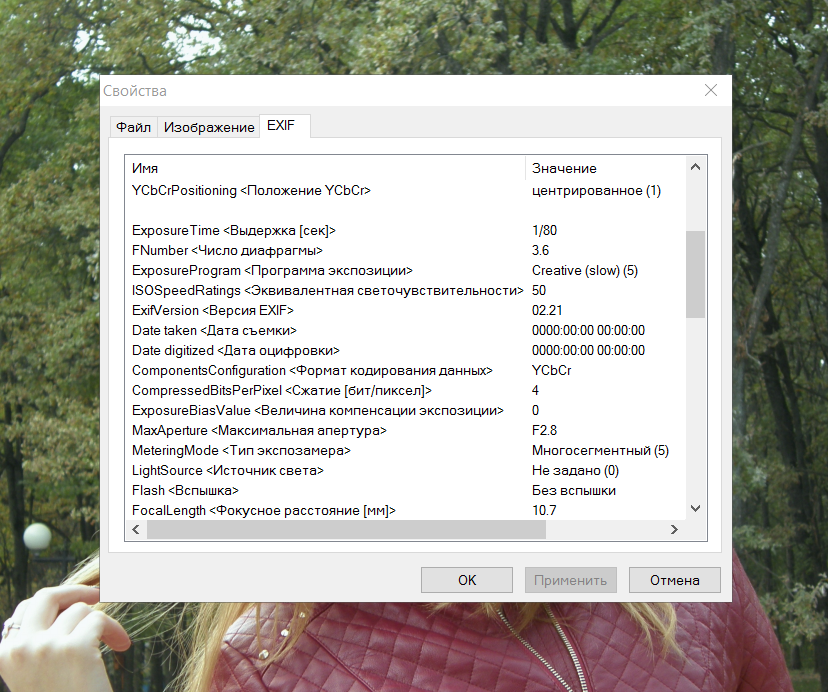828x692 pixels.
Task: Select the LightSource row
Action: coord(406,470)
